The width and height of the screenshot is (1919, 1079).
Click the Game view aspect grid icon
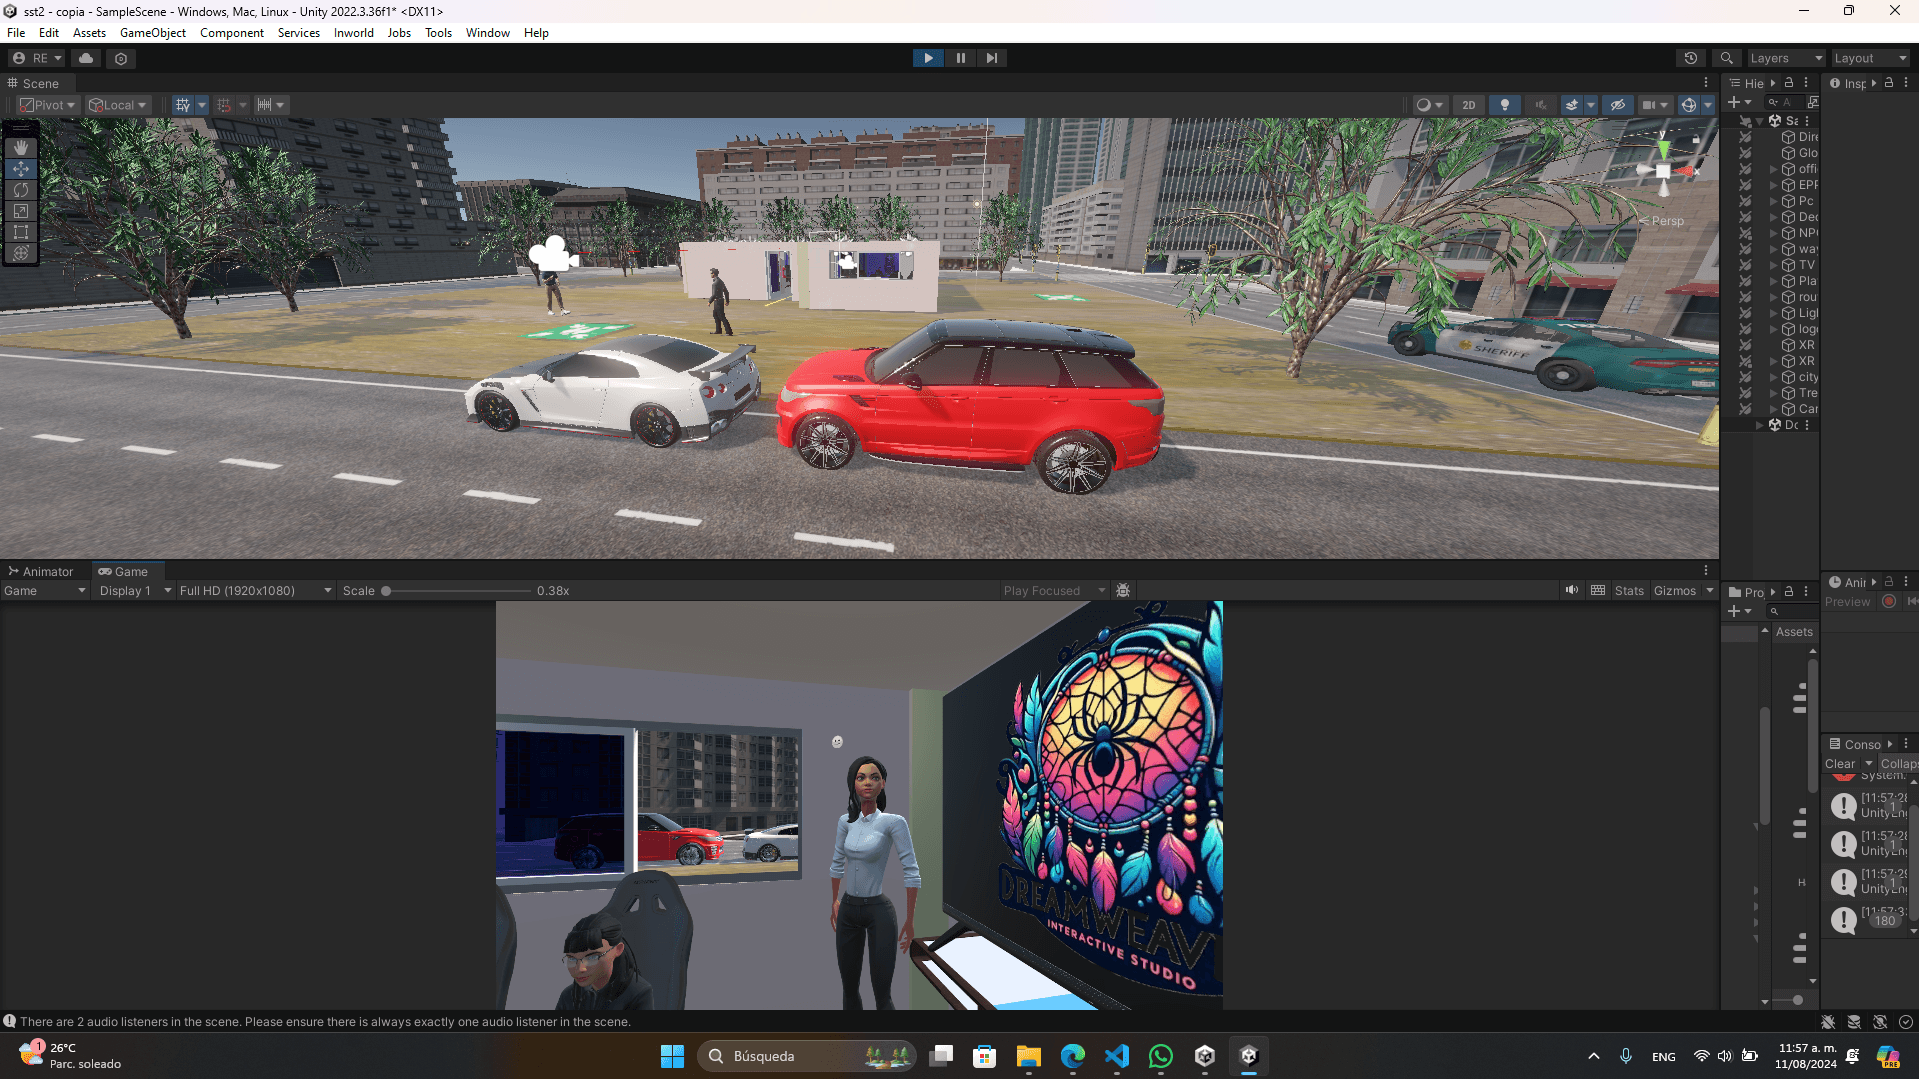coord(1598,591)
